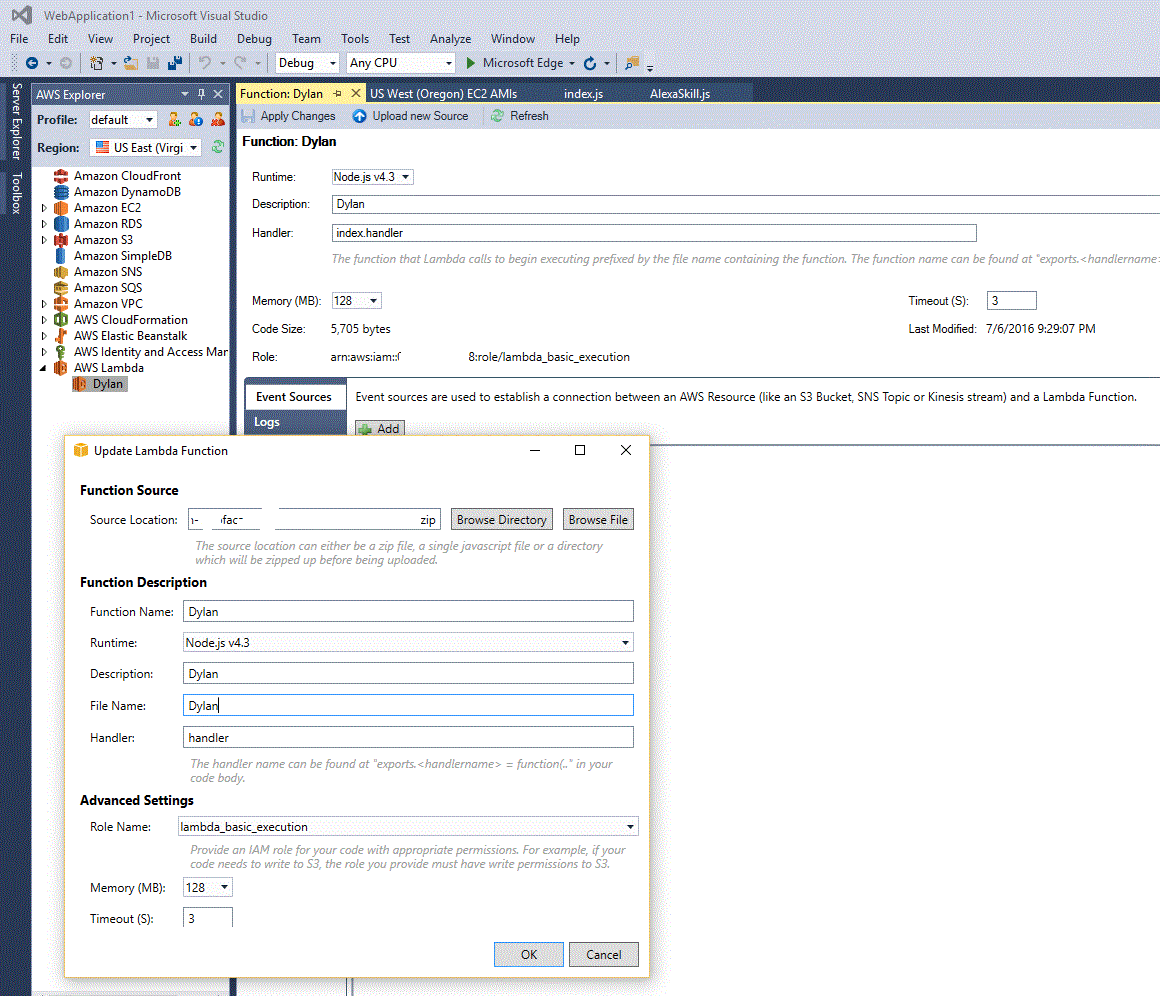Switch to the AlexaSkill.js tab

[680, 94]
